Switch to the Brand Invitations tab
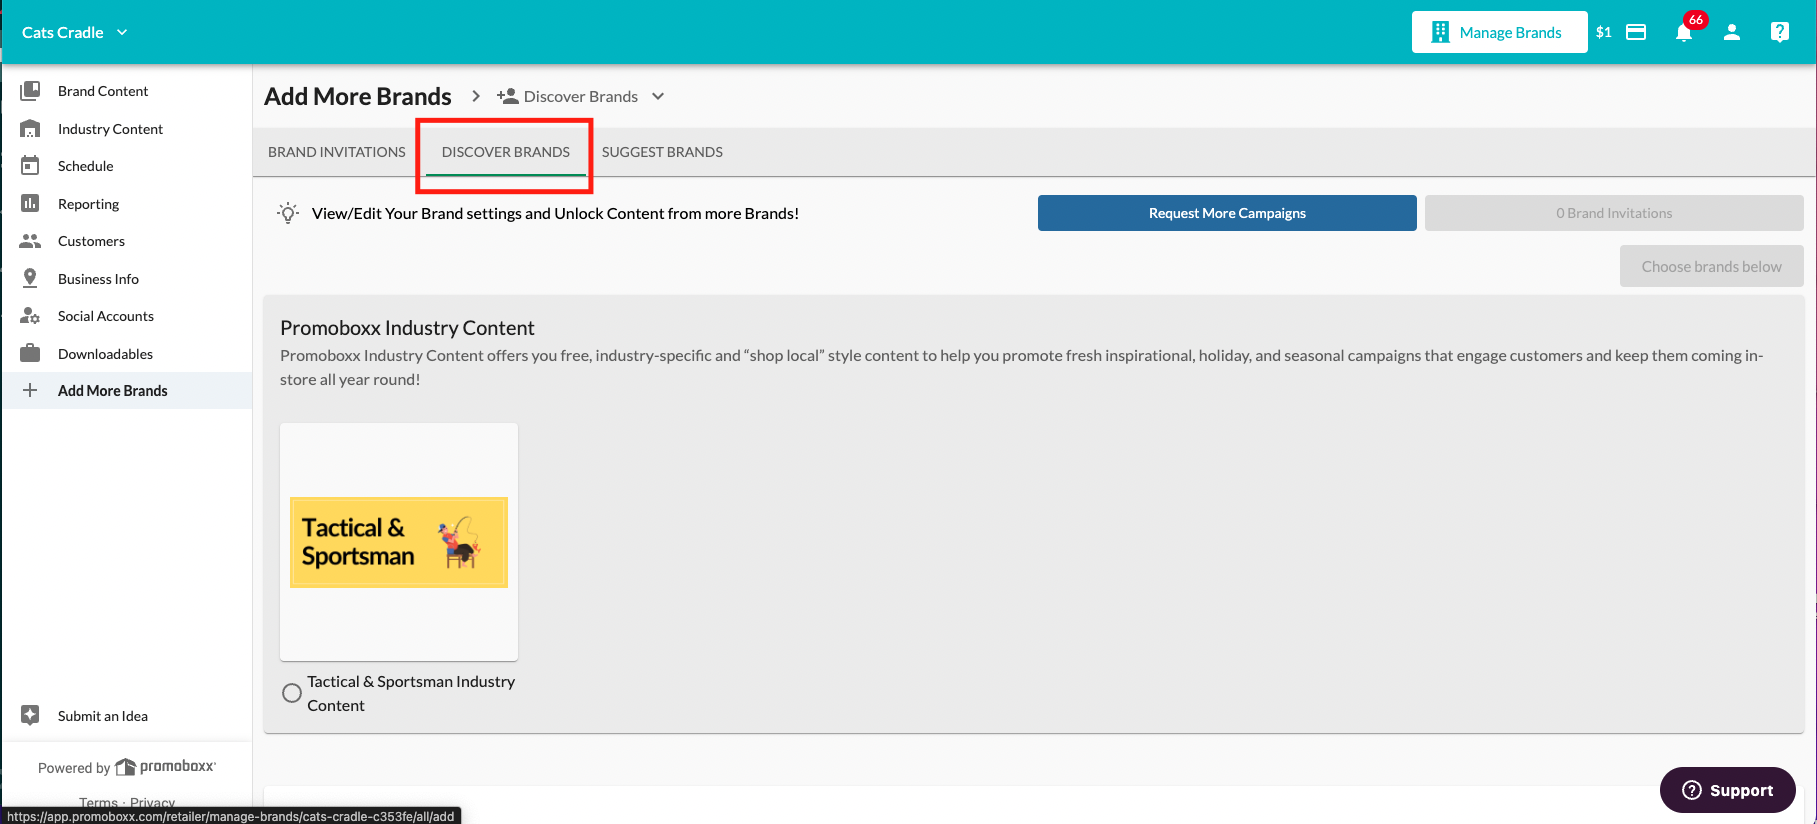1817x824 pixels. click(x=337, y=152)
